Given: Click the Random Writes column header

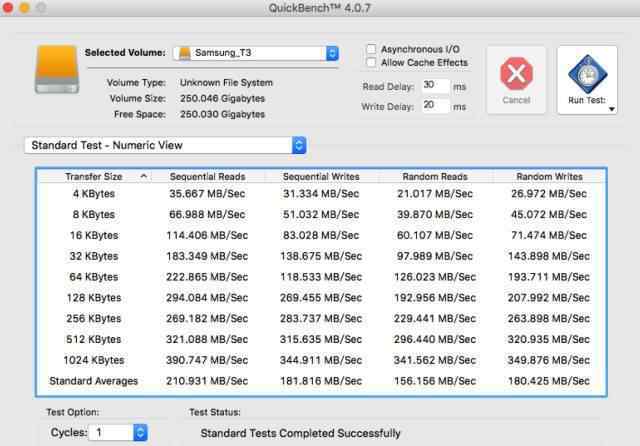Looking at the screenshot, I should 549,176.
